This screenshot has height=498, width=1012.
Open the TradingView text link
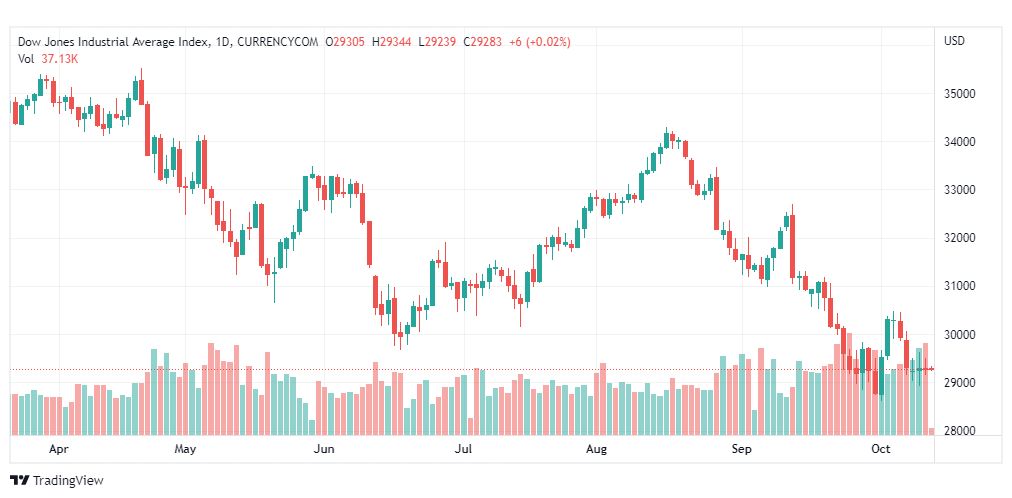[68, 481]
